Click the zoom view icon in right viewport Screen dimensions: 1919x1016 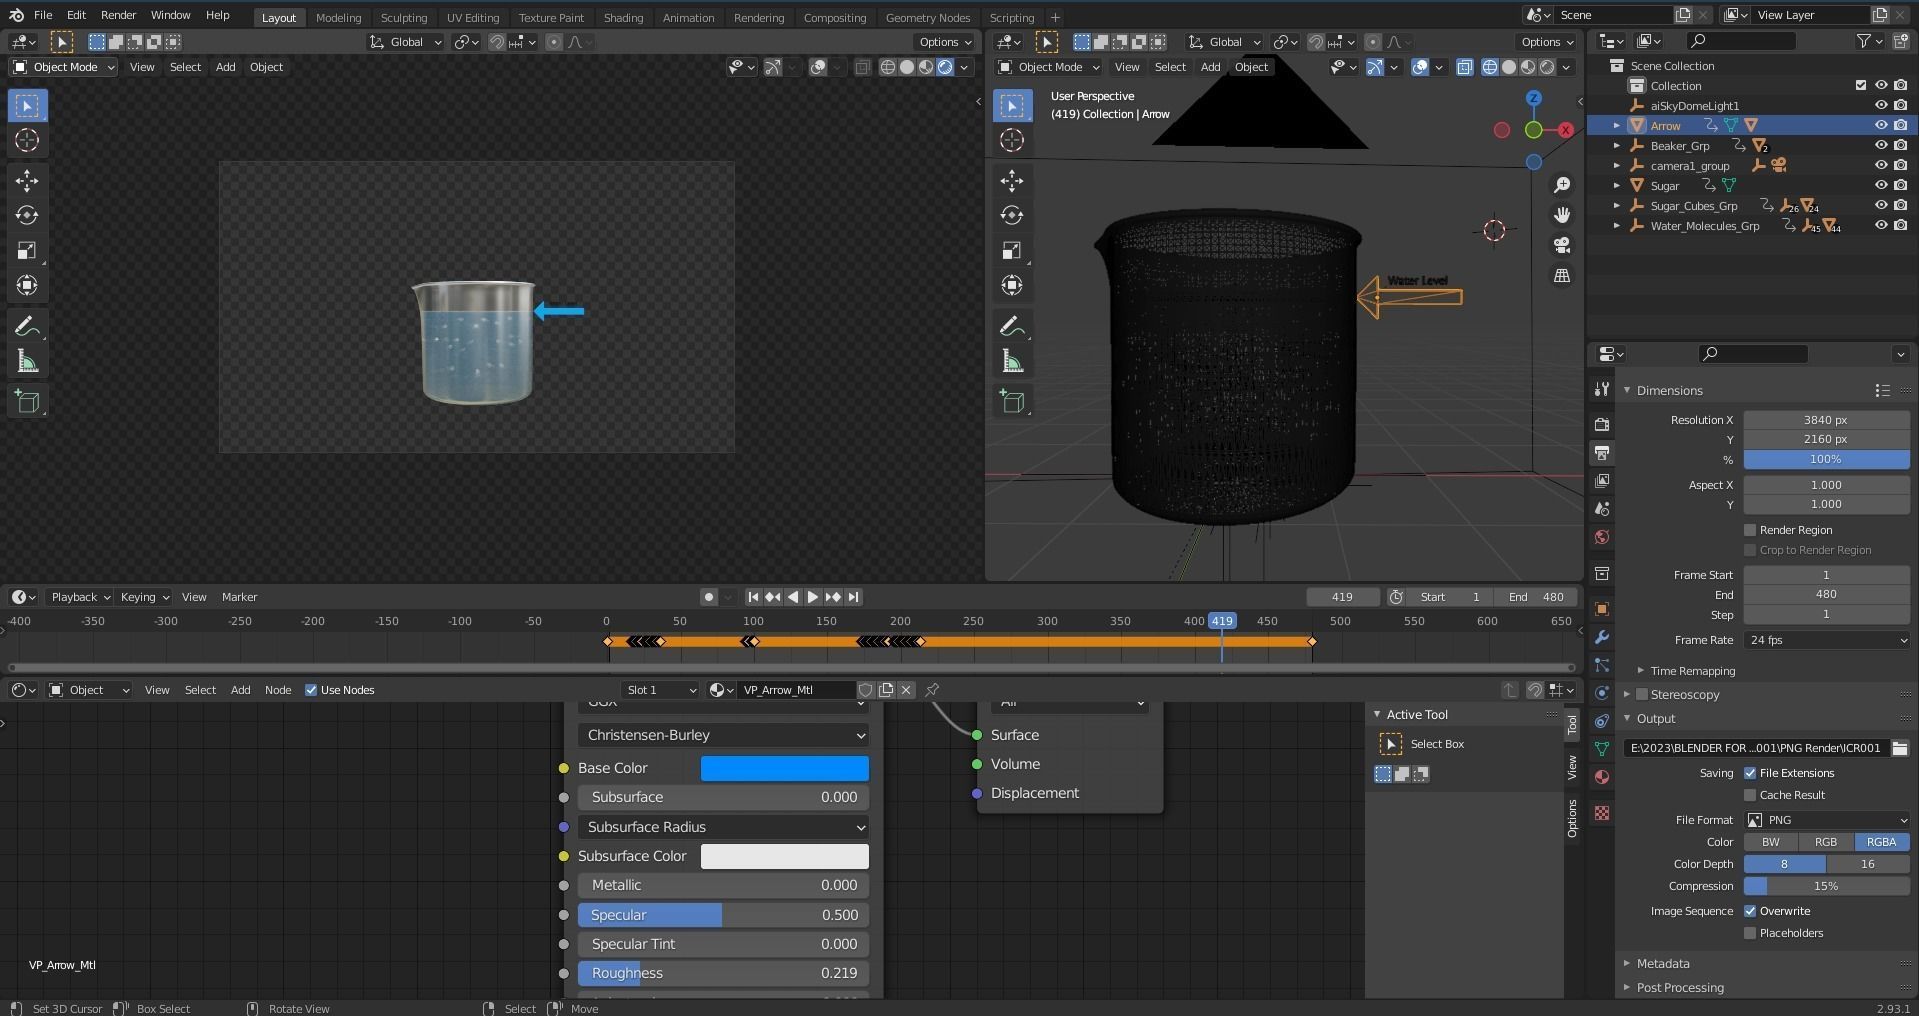pos(1562,185)
